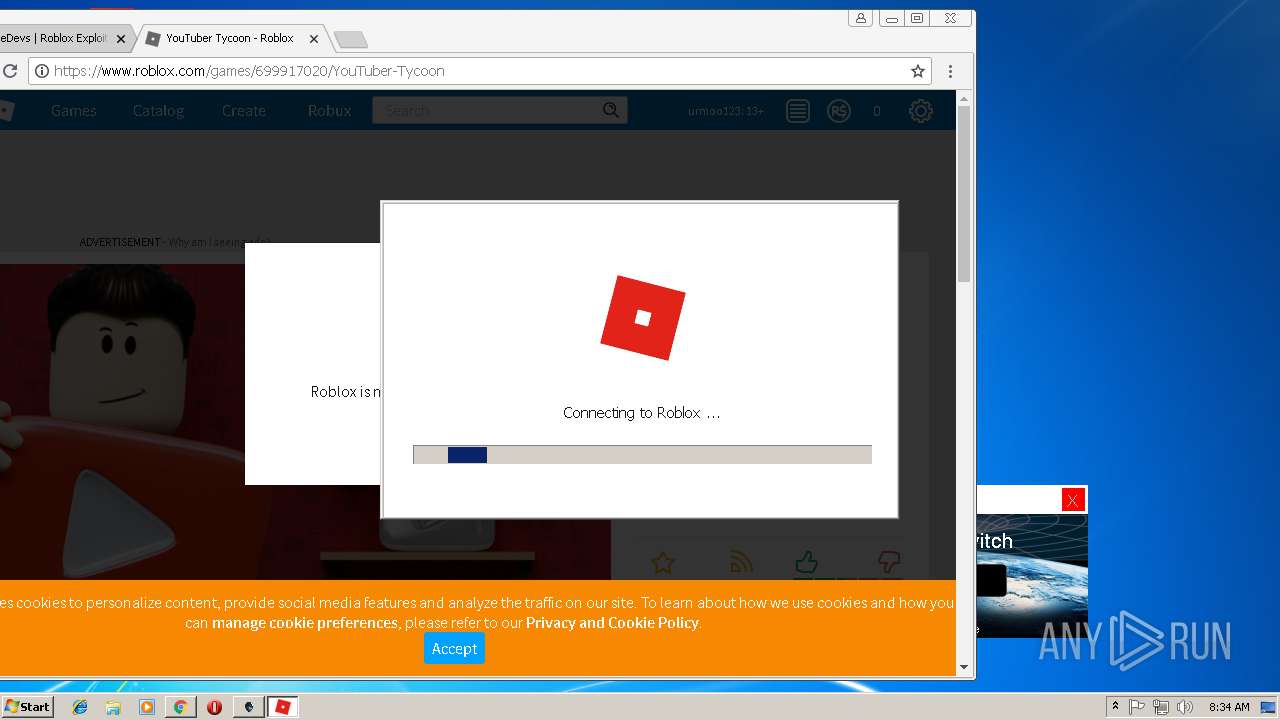Screen dimensions: 1280x720
Task: Open the Roblox settings gear icon
Action: tap(921, 111)
